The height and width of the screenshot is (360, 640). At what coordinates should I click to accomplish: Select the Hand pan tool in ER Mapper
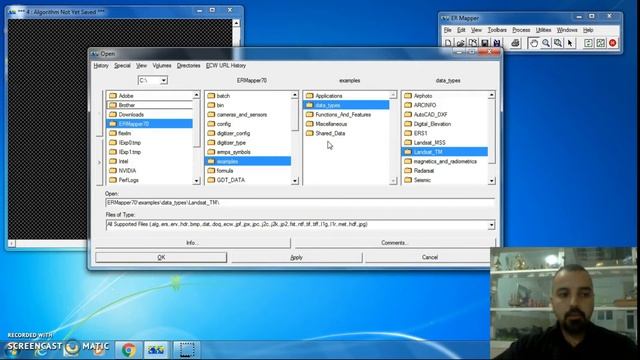(x=533, y=43)
